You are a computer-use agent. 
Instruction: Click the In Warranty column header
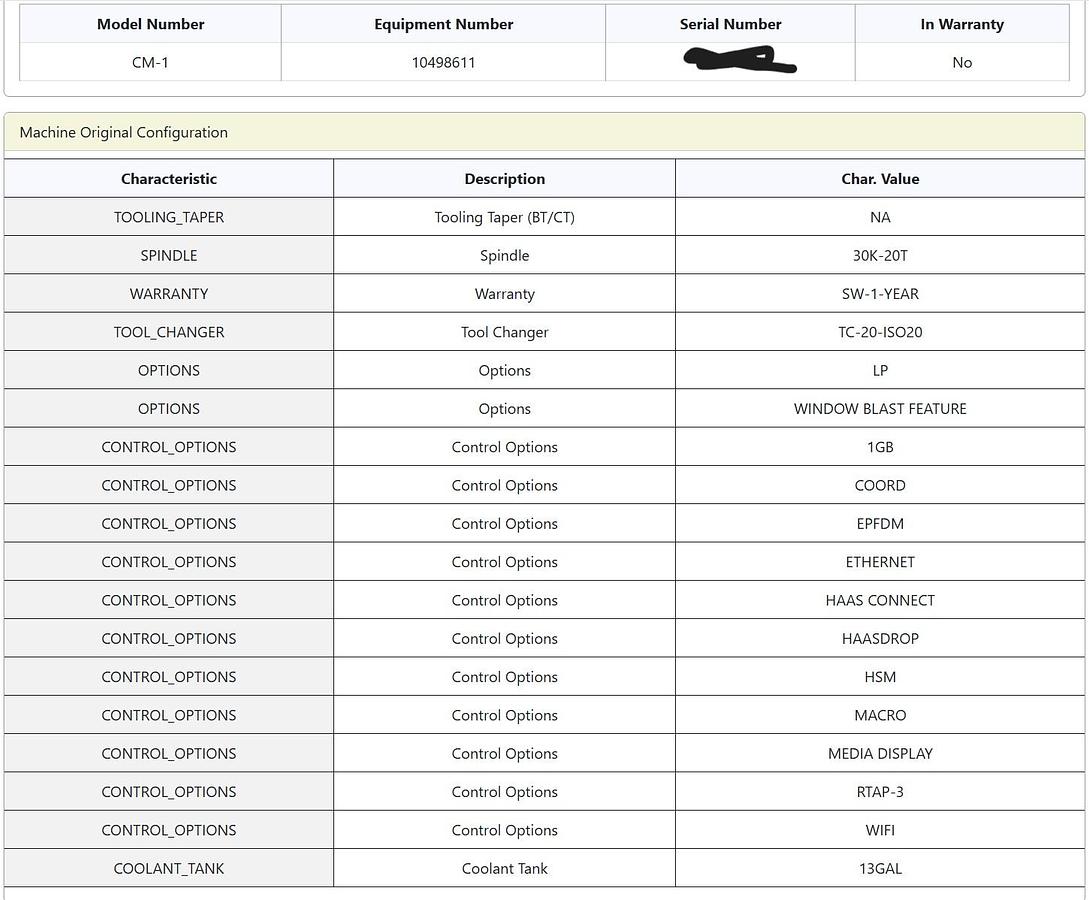(962, 24)
